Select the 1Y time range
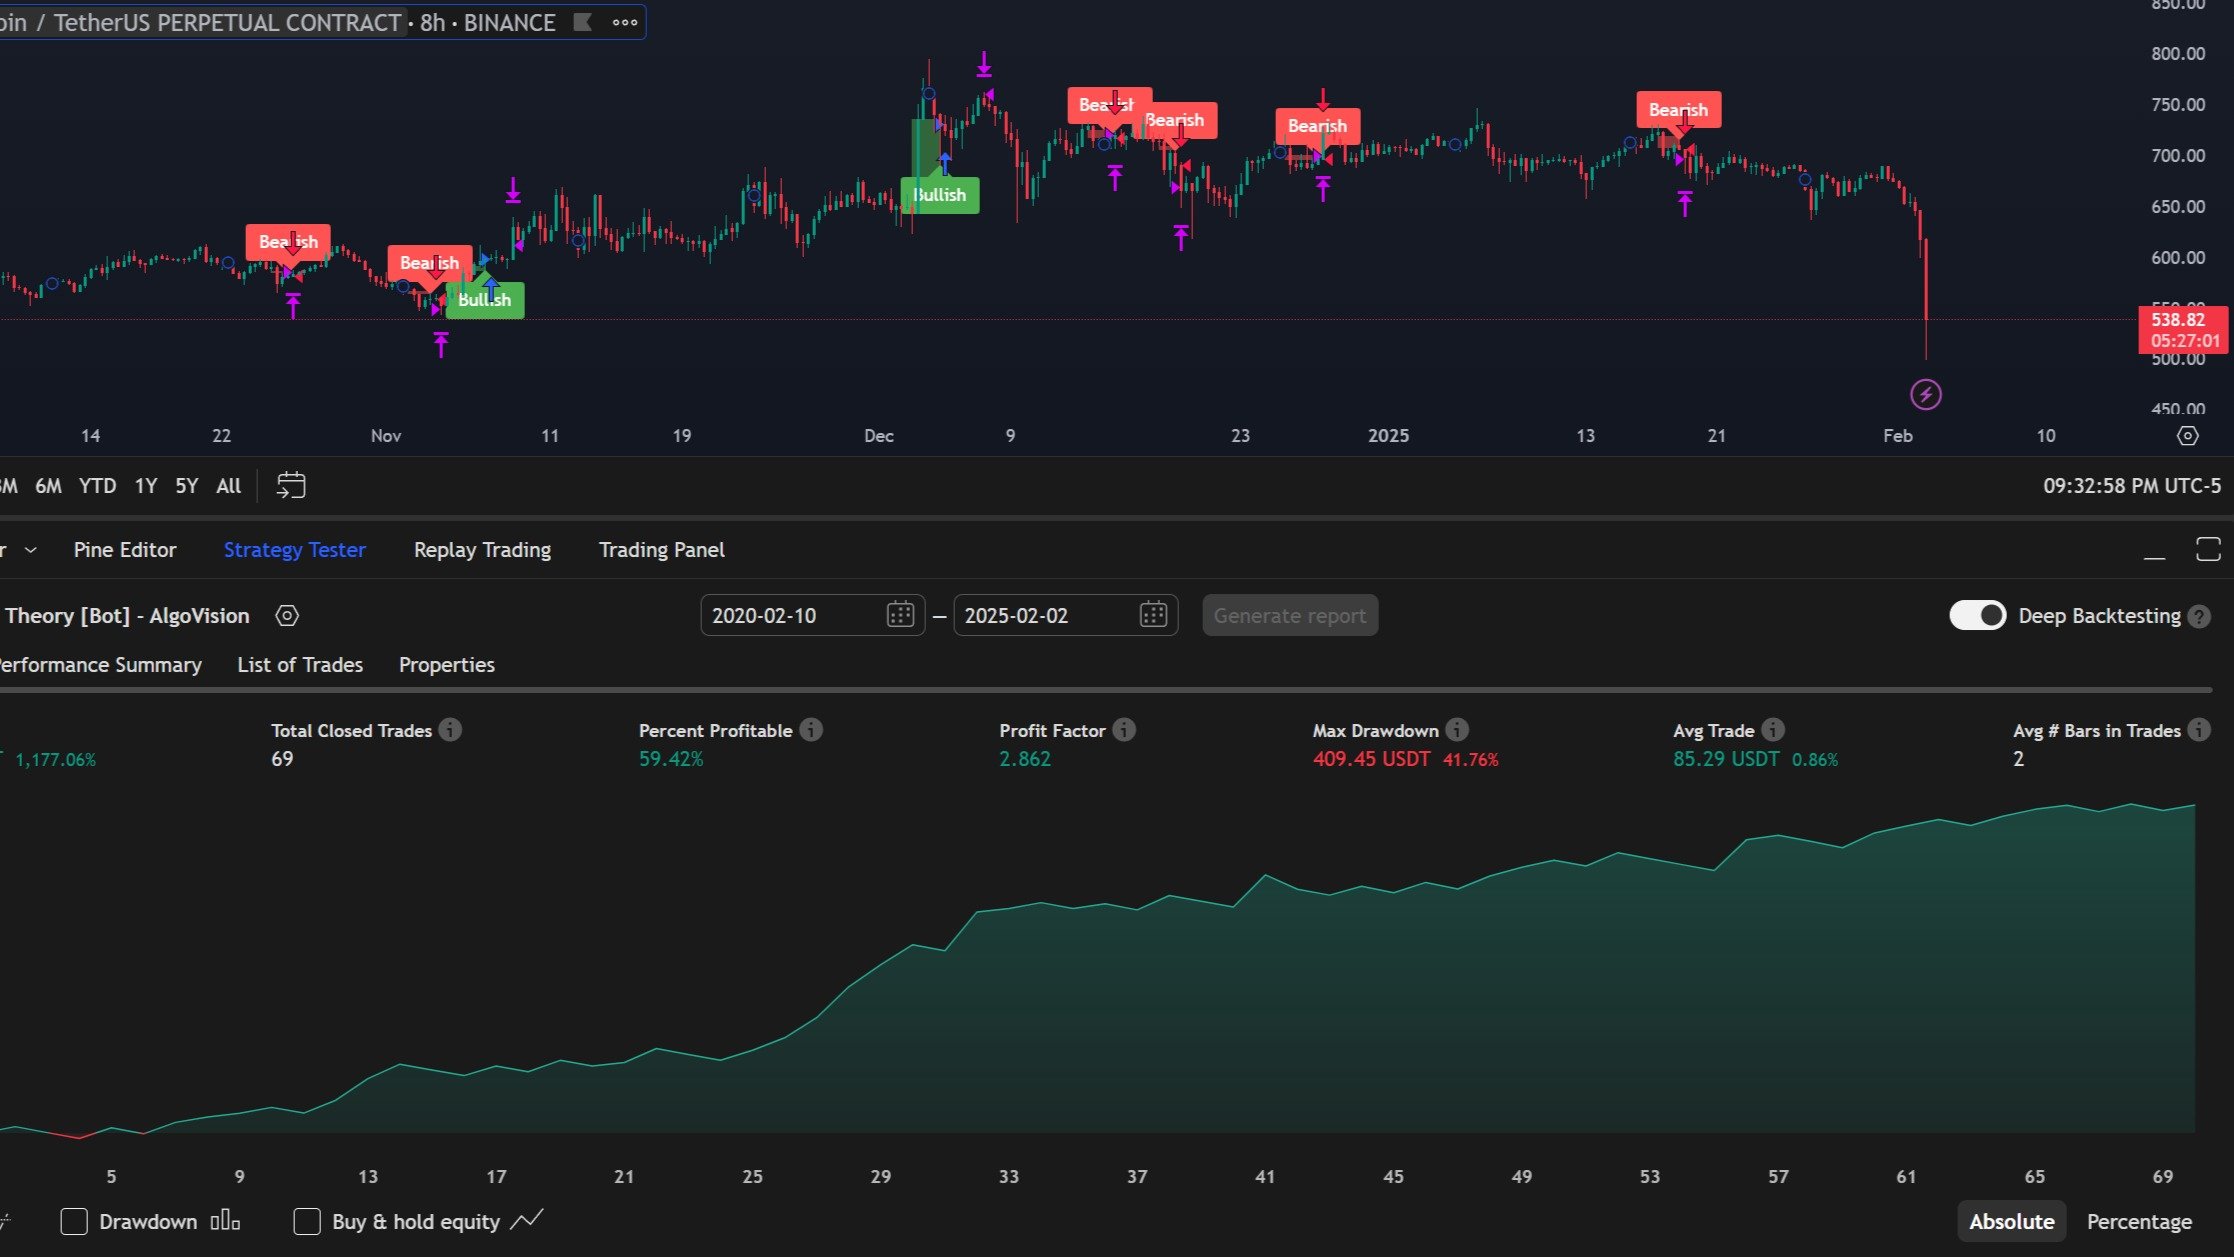2234x1257 pixels. pos(146,486)
